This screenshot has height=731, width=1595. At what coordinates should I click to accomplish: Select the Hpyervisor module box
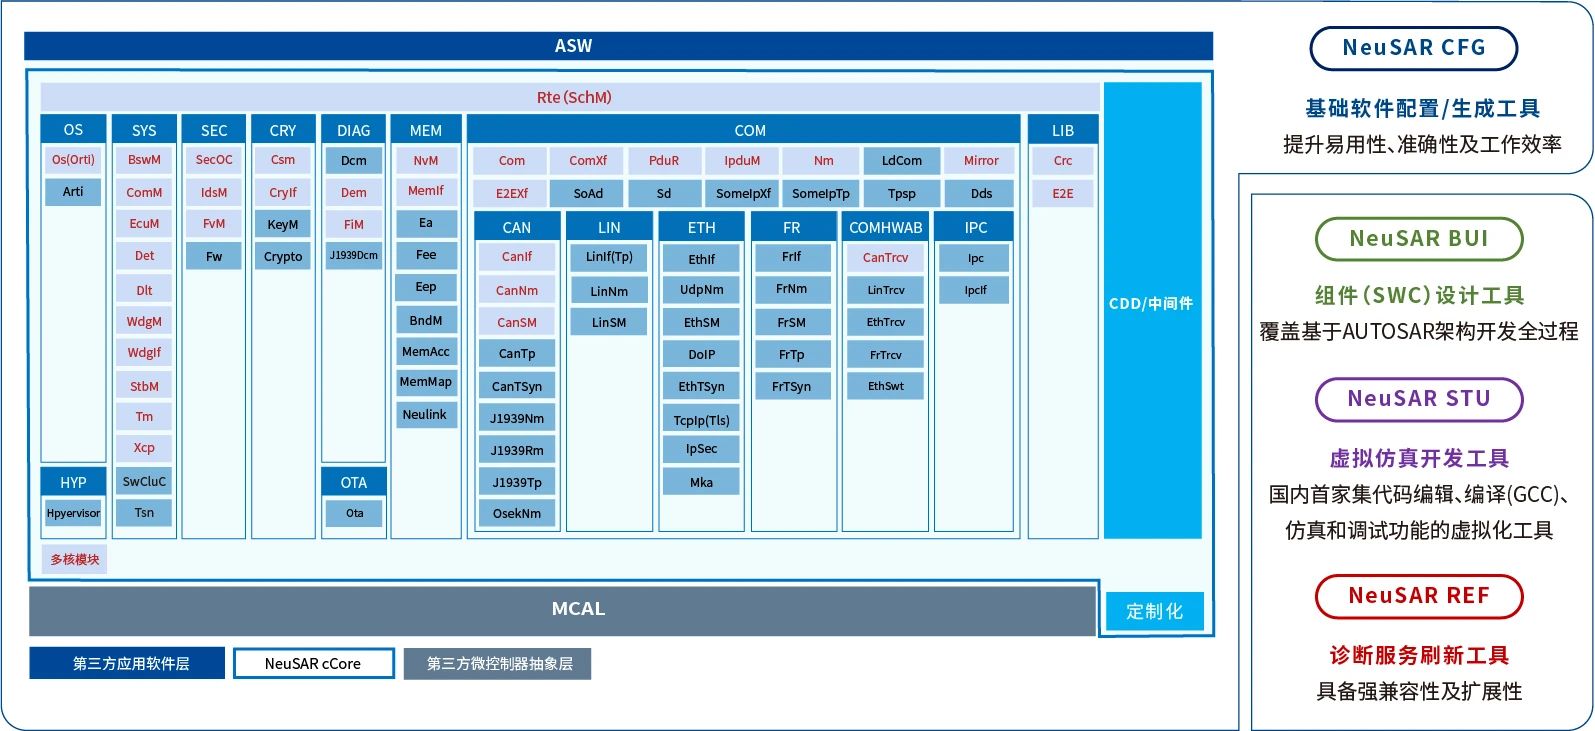73,513
